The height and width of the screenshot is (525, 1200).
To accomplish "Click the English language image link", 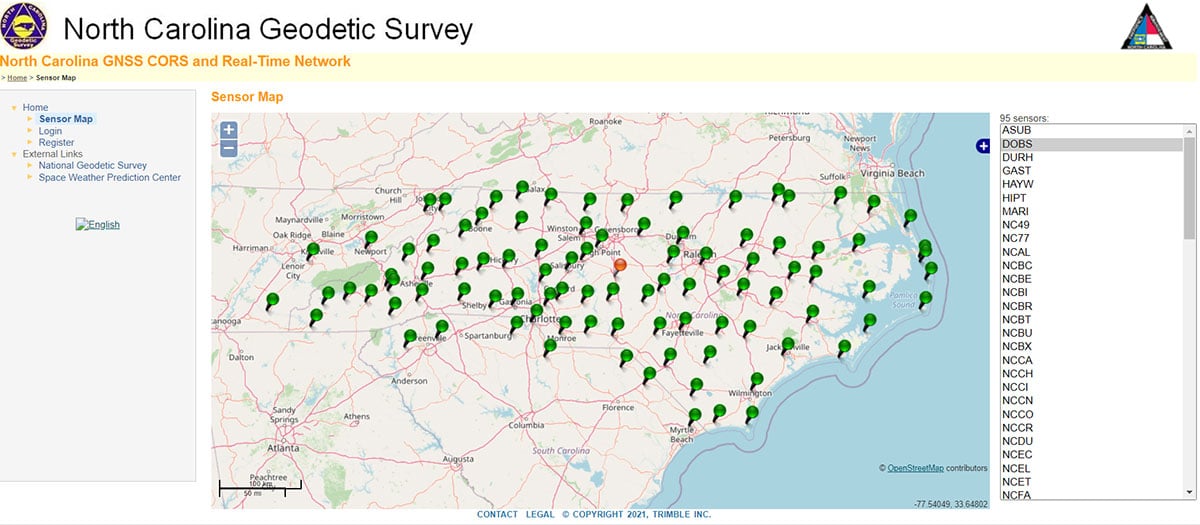I will (x=98, y=225).
